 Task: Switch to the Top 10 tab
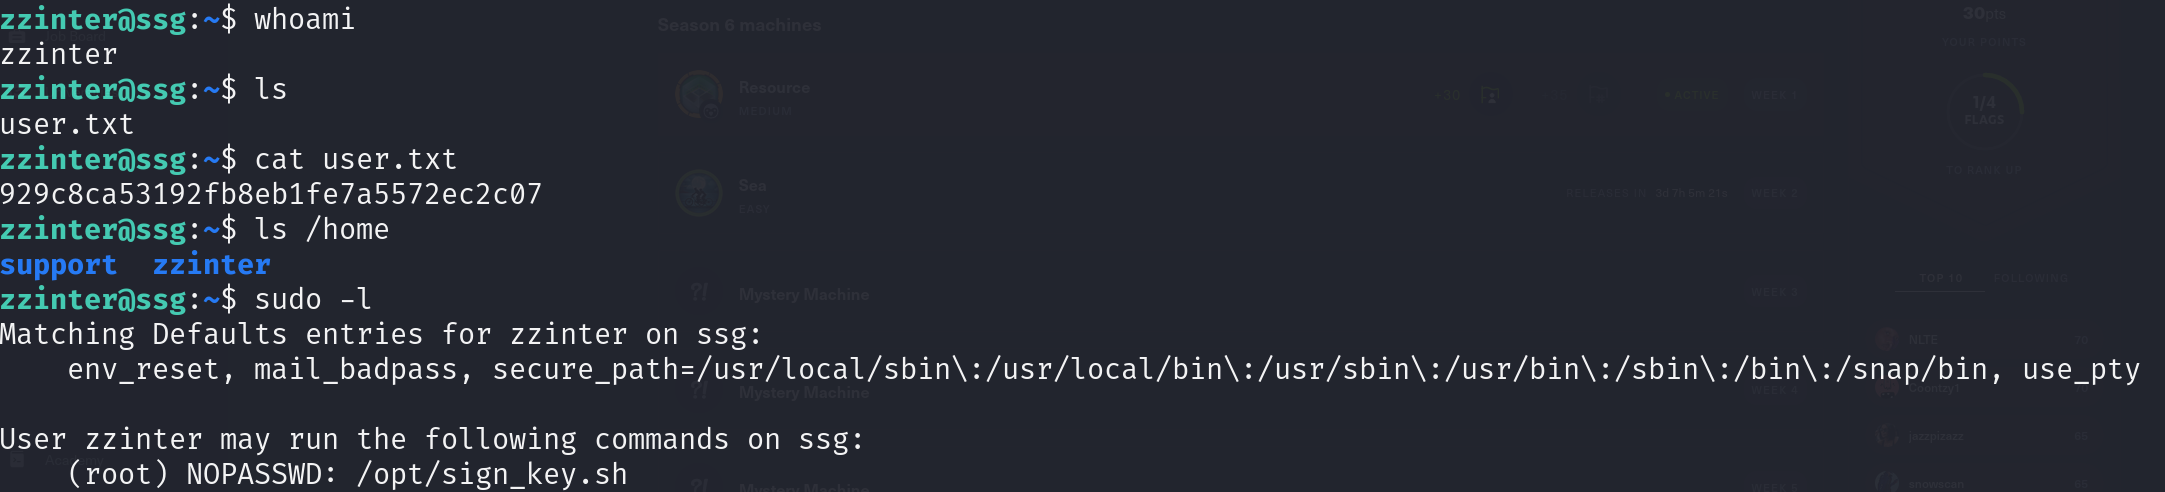[x=1941, y=279]
